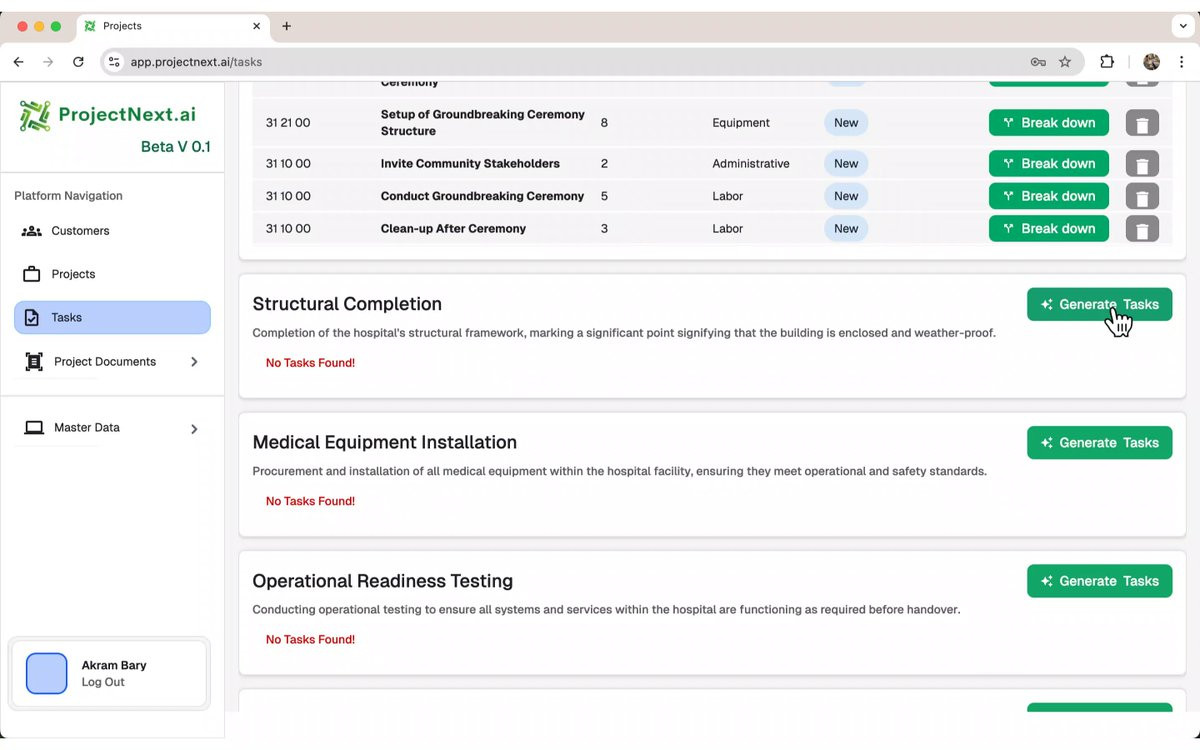Open the Chrome profile avatar
The width and height of the screenshot is (1200, 750).
(1152, 62)
